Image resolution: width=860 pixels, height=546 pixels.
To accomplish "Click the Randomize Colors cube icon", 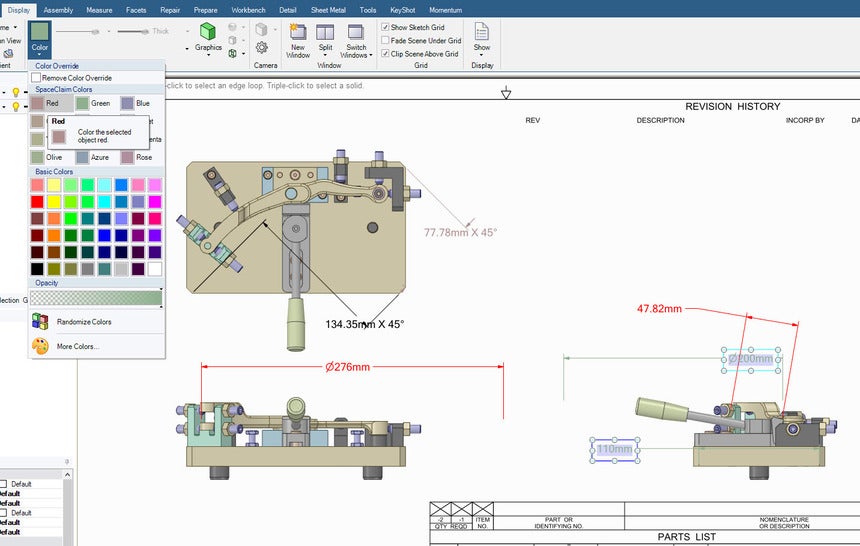I will [40, 322].
